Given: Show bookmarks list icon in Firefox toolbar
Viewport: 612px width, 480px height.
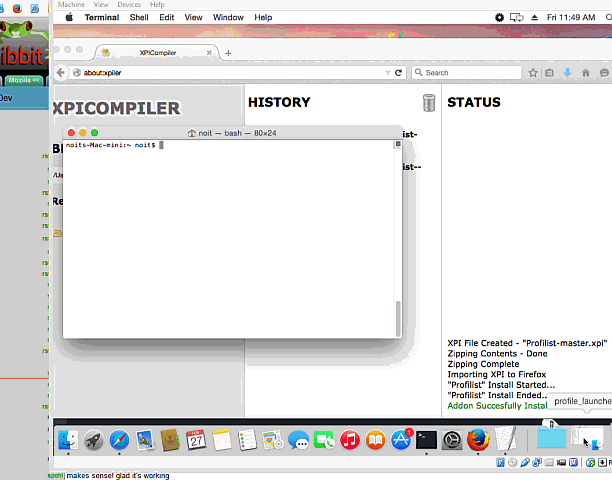Looking at the screenshot, I should [x=549, y=73].
